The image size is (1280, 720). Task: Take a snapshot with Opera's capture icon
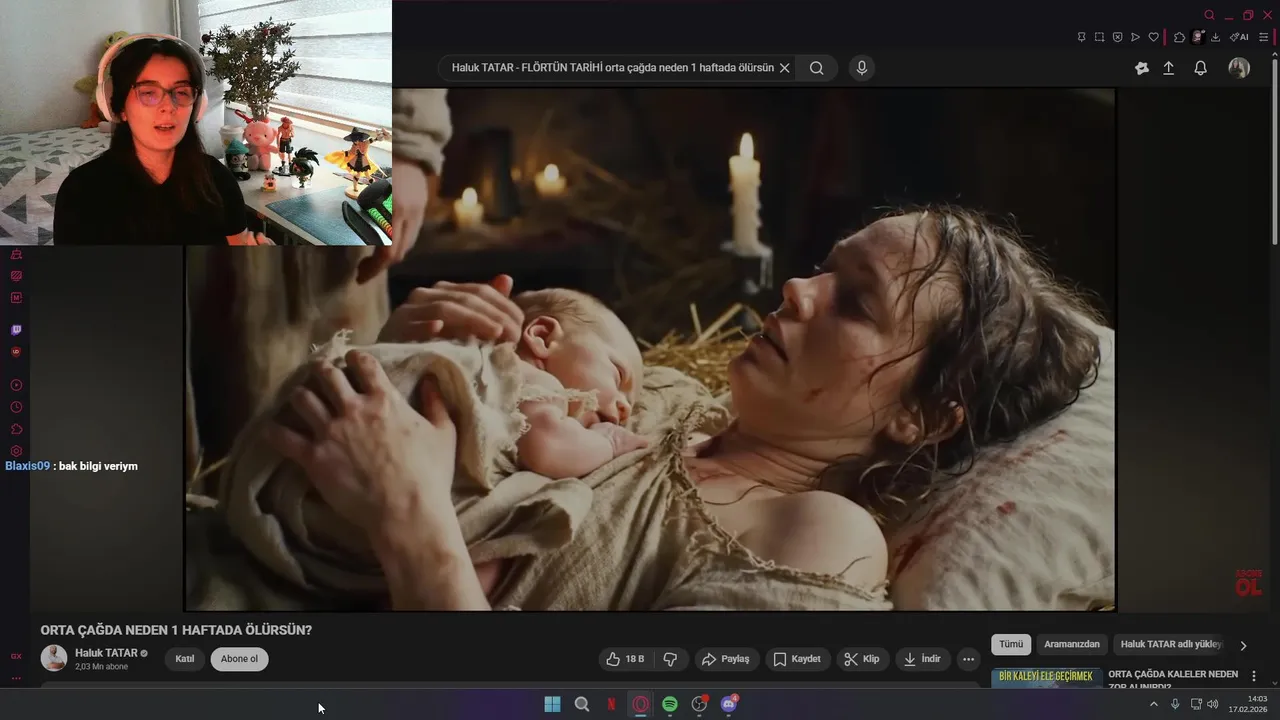coord(1100,37)
